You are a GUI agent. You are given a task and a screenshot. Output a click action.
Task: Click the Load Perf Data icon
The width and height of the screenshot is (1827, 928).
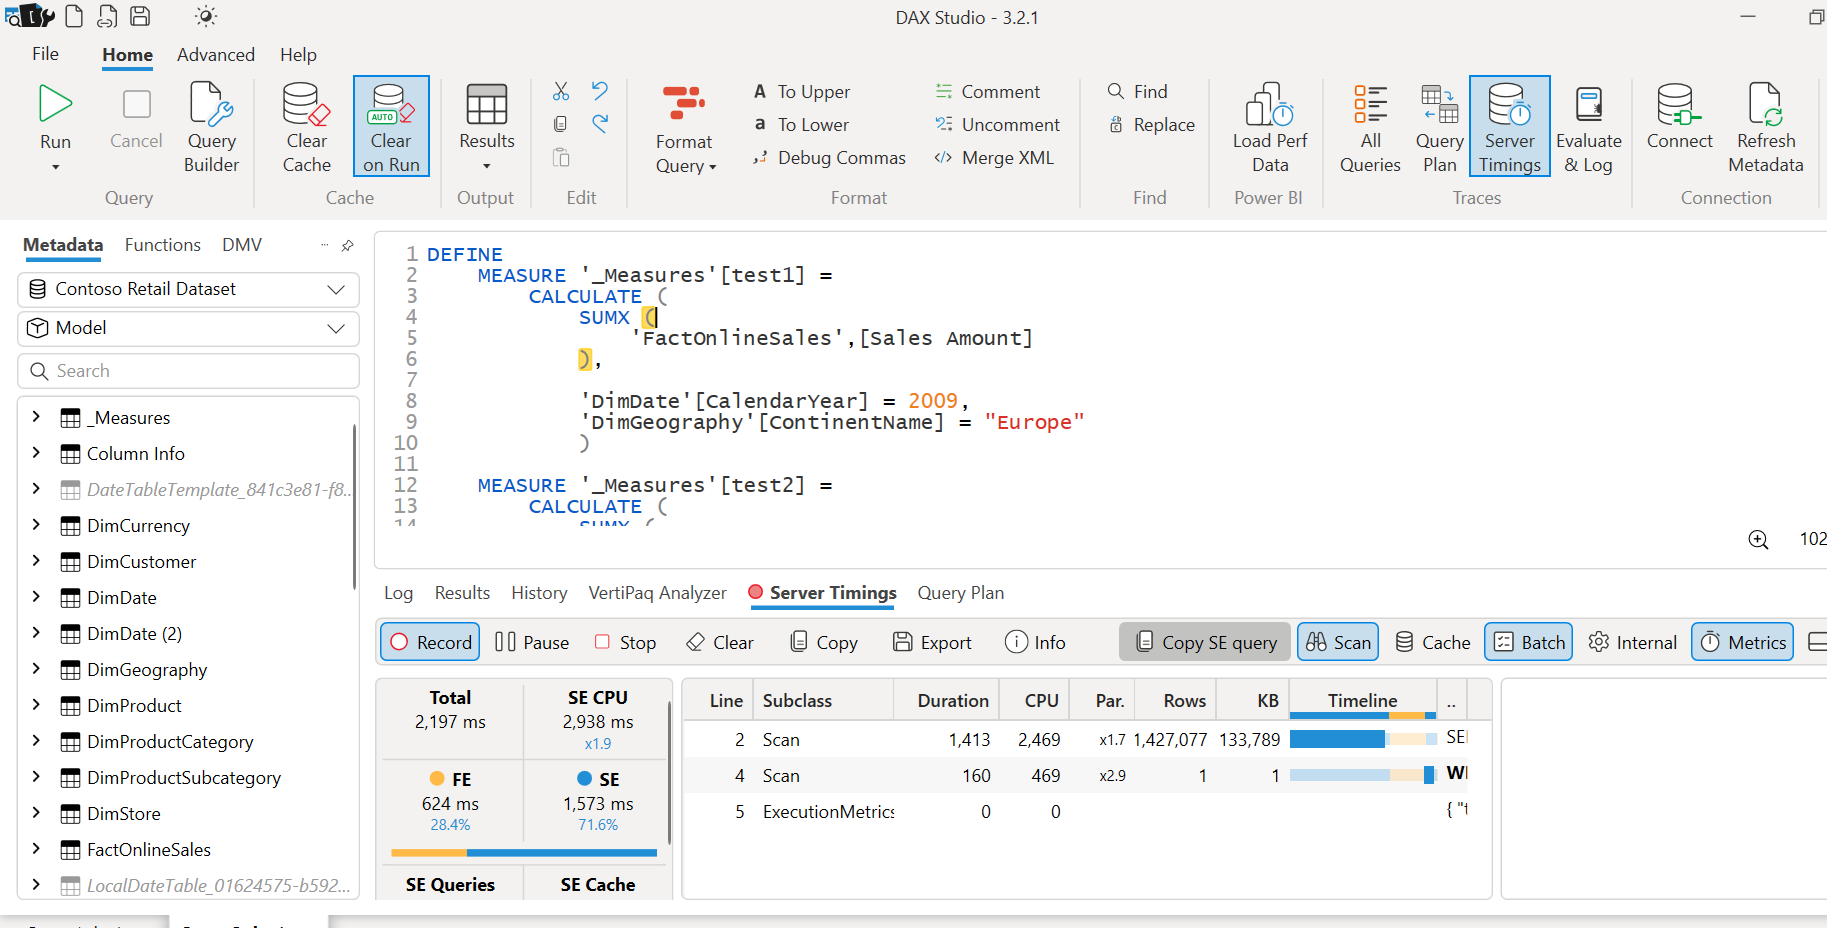1268,125
